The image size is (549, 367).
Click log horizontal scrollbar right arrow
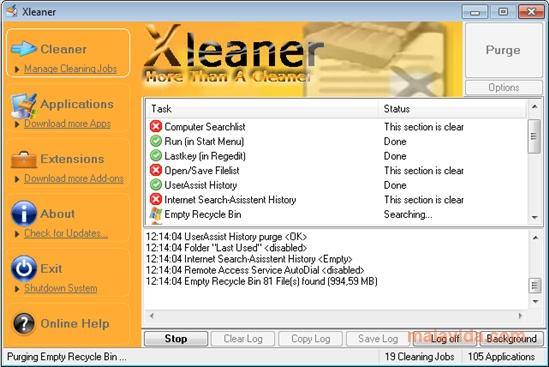pyautogui.click(x=520, y=316)
